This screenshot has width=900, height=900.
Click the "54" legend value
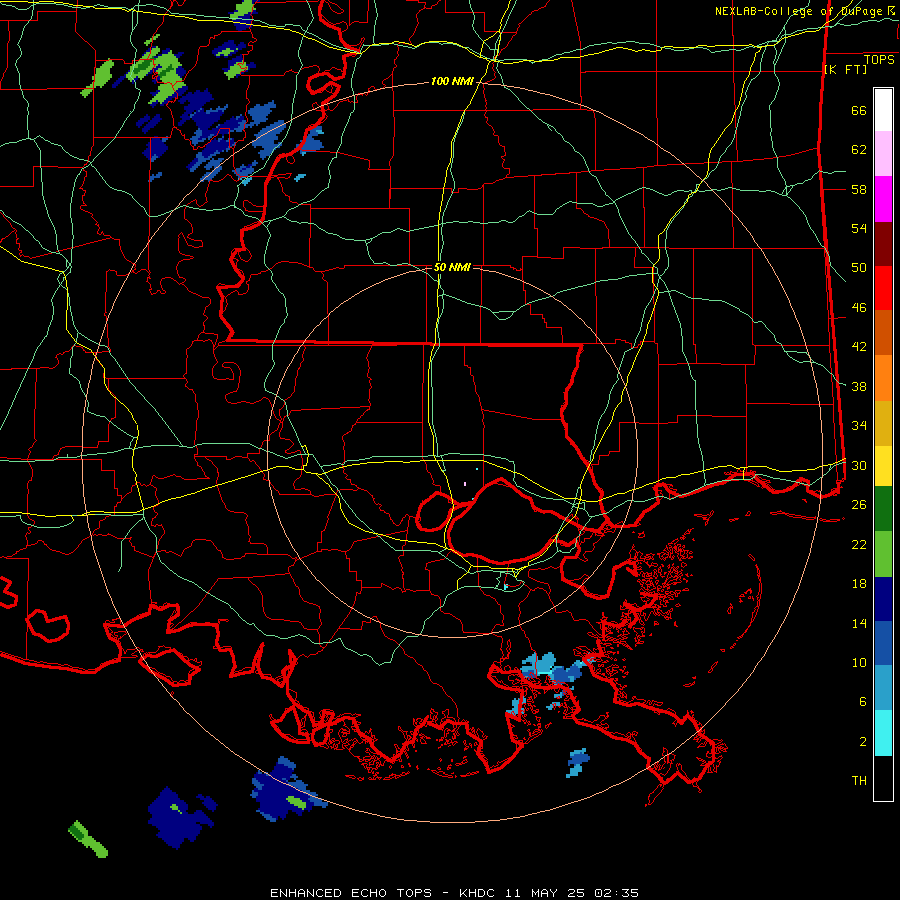(859, 228)
